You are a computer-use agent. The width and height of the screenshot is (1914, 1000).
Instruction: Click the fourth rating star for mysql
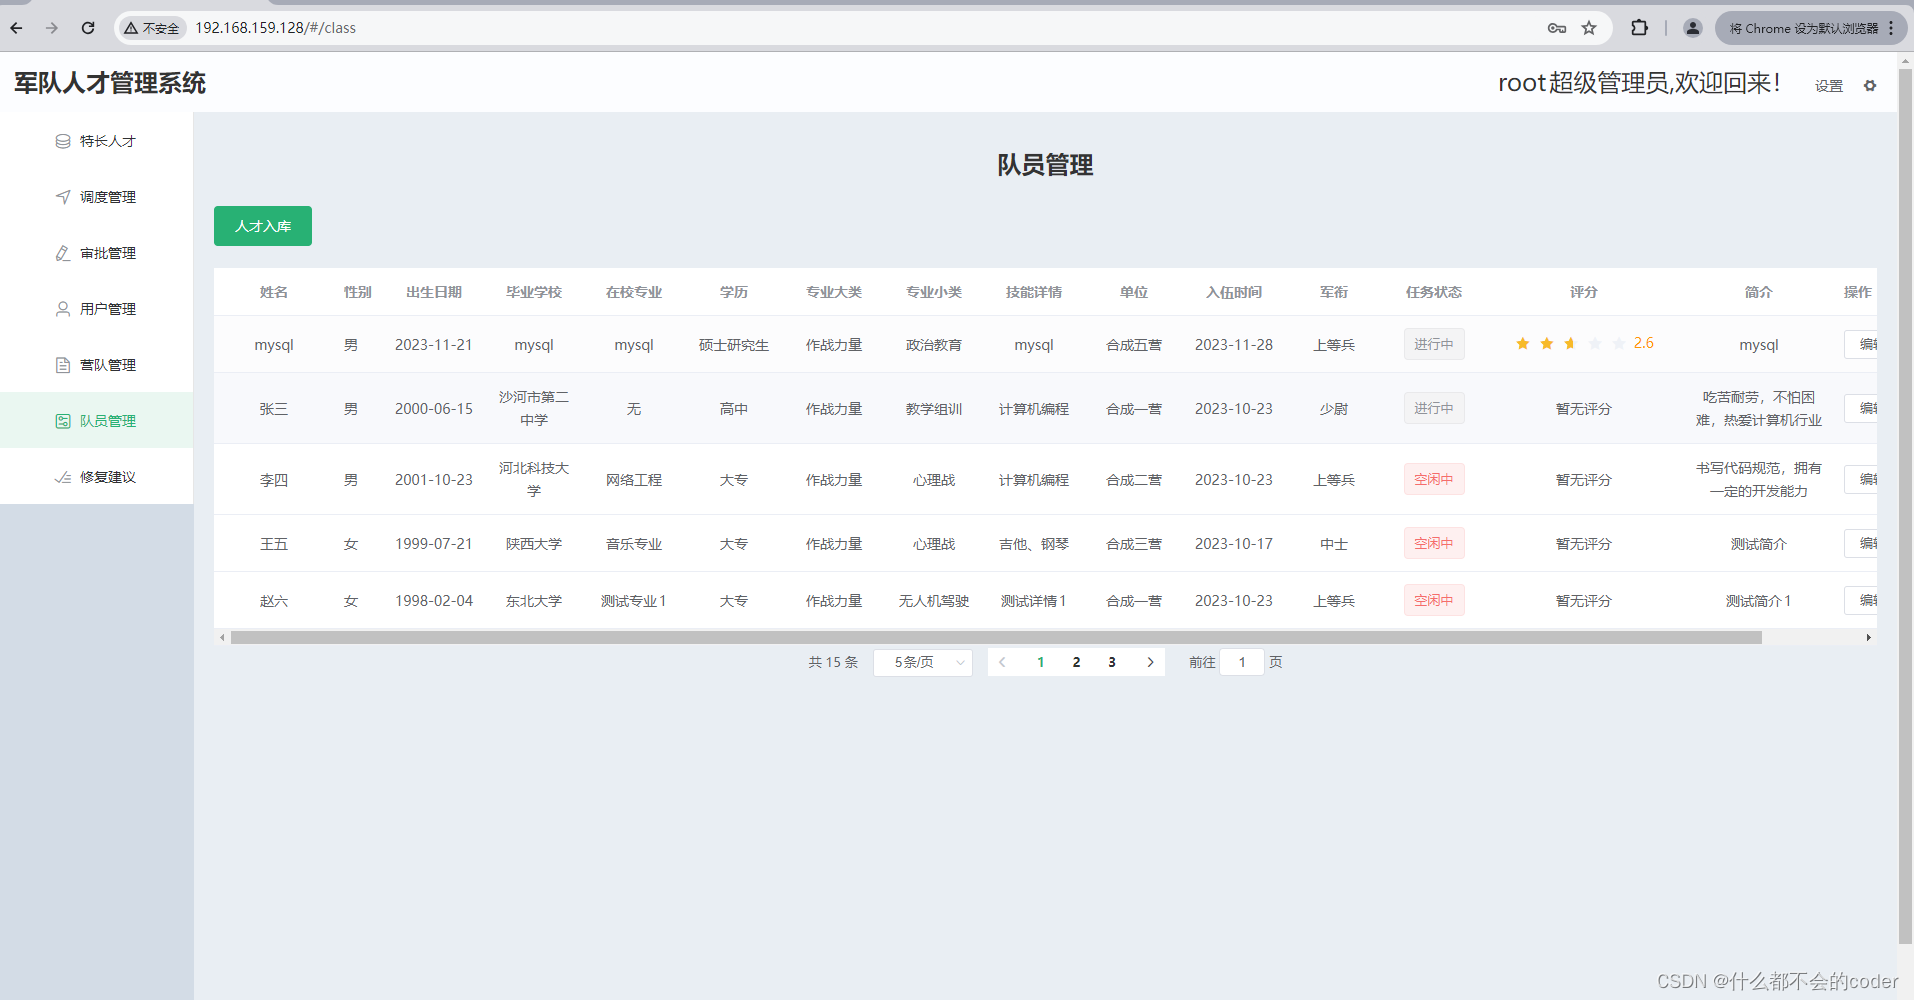[x=1595, y=343]
